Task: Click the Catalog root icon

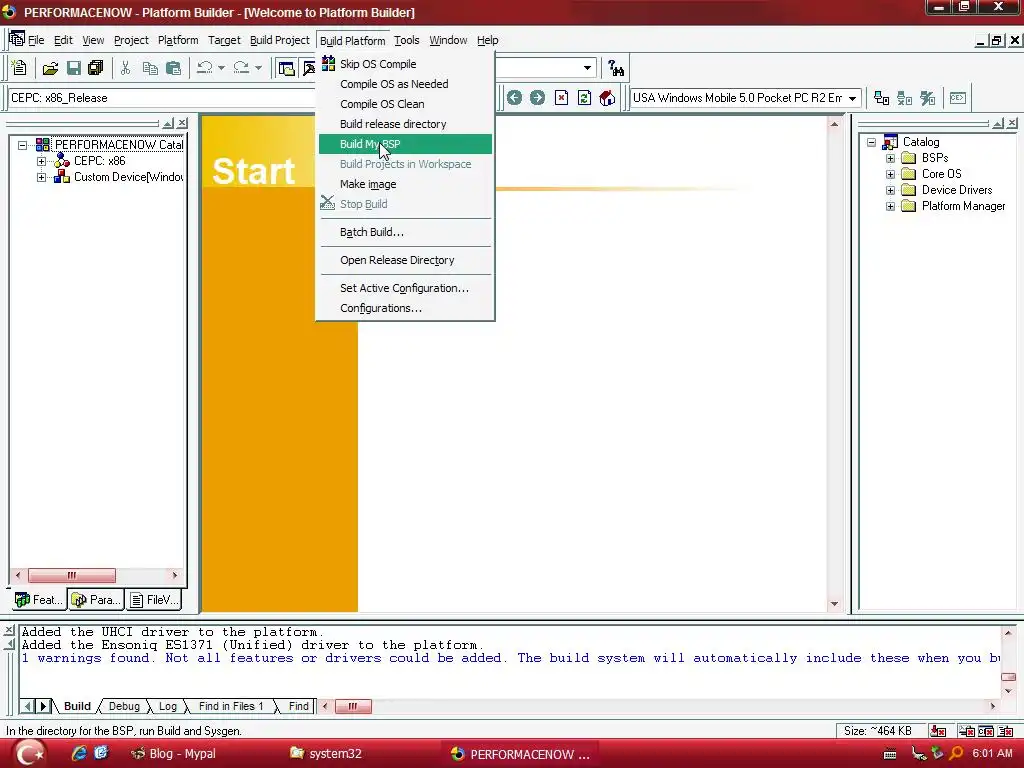Action: [x=890, y=142]
